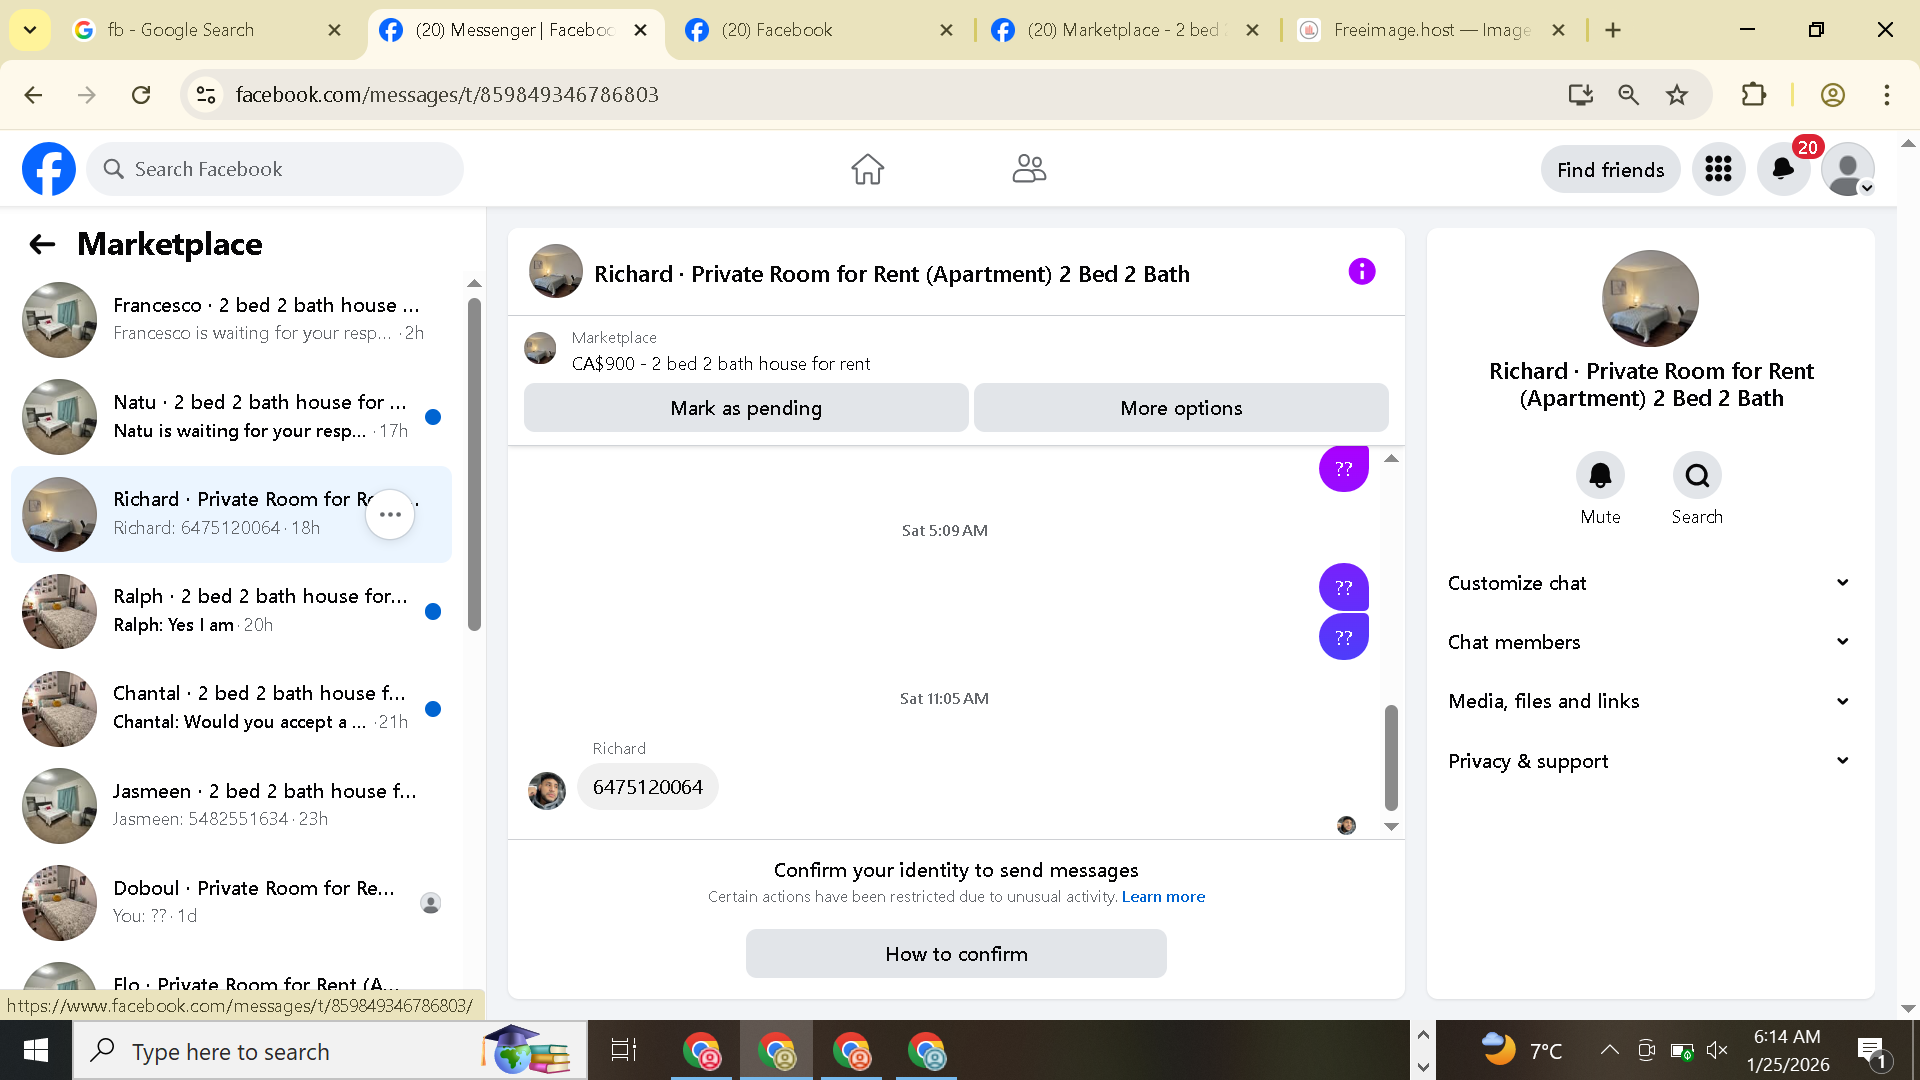Viewport: 1920px width, 1080px height.
Task: View site information icon in address bar
Action: [x=206, y=95]
